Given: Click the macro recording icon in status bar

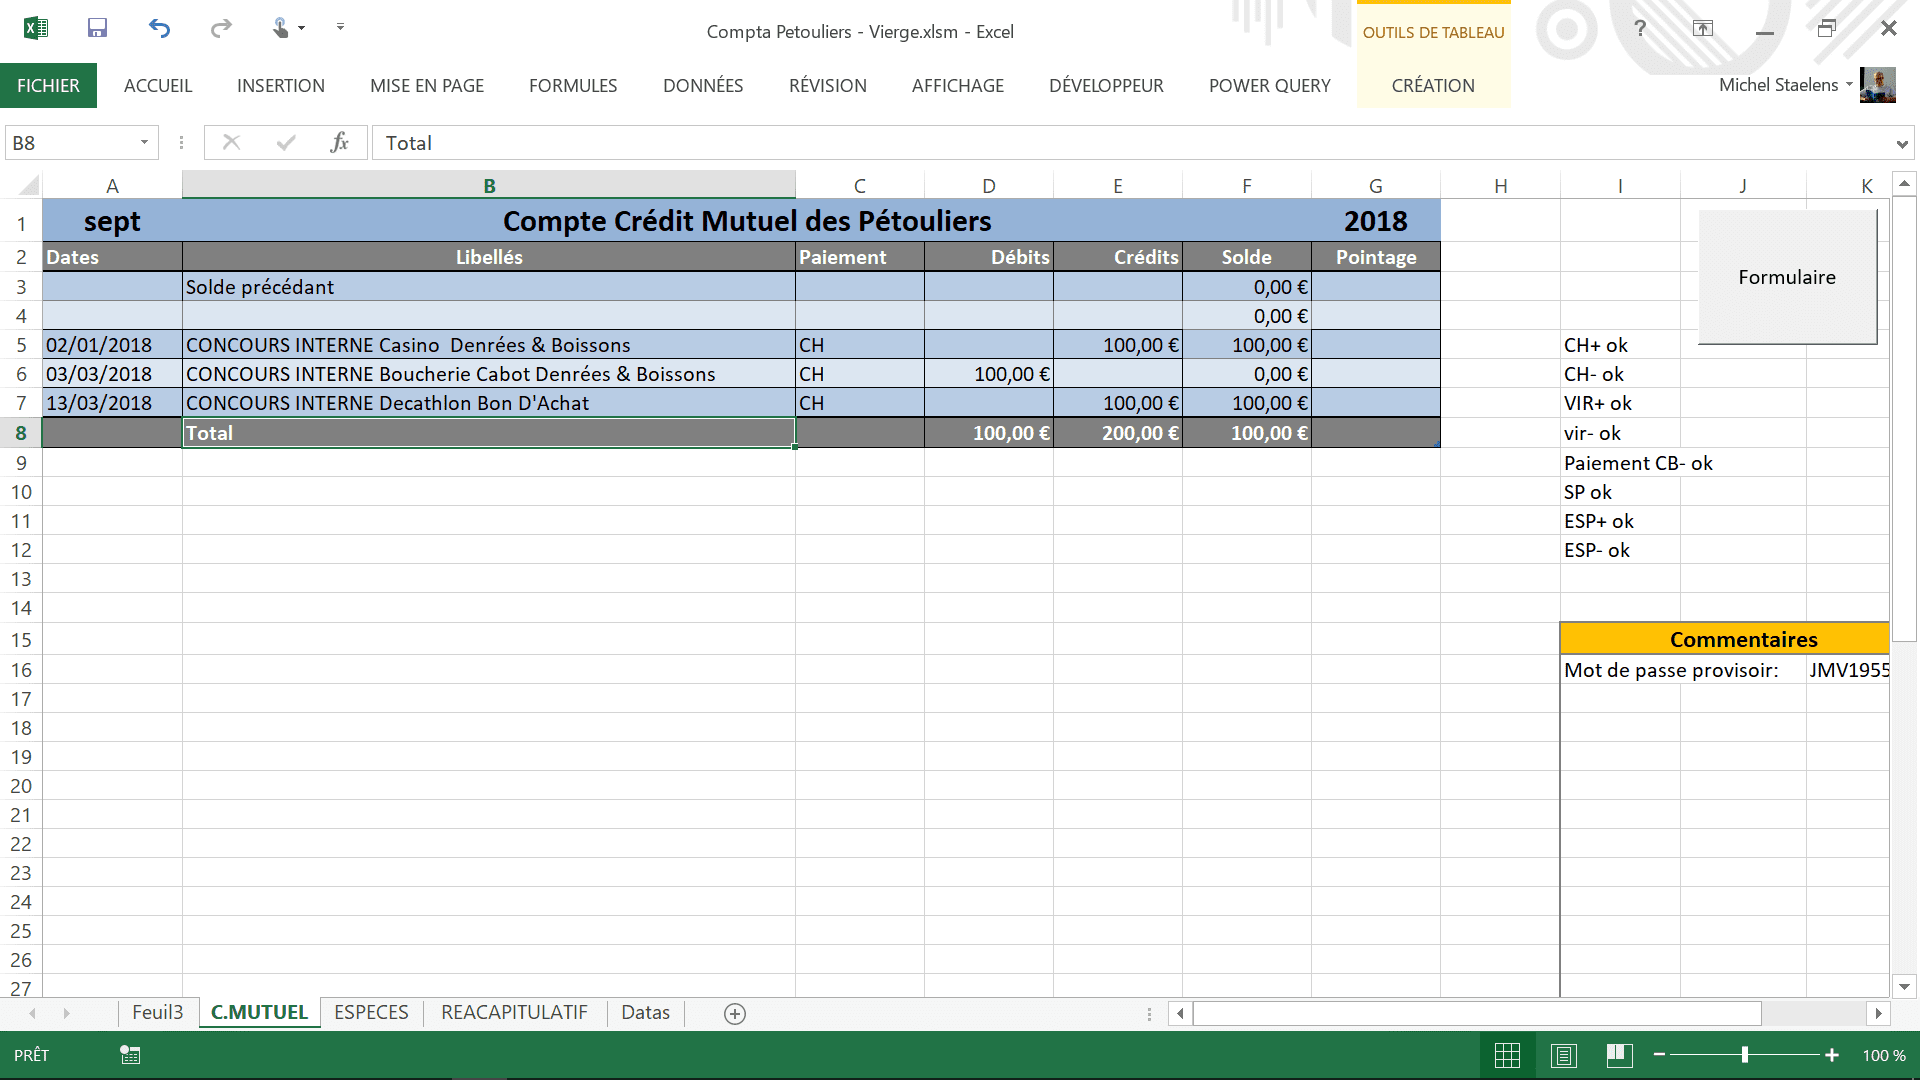Looking at the screenshot, I should tap(130, 1055).
